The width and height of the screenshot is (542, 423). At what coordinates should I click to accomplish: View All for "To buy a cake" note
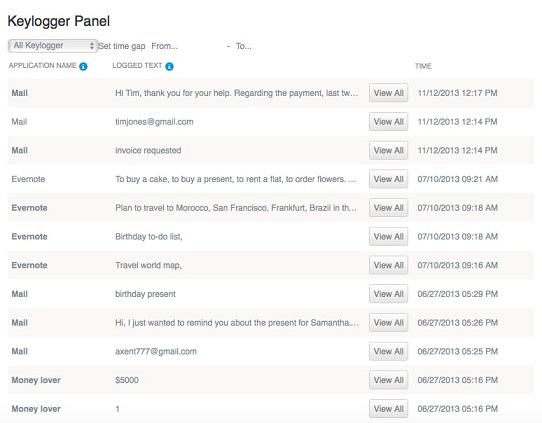pyautogui.click(x=389, y=179)
